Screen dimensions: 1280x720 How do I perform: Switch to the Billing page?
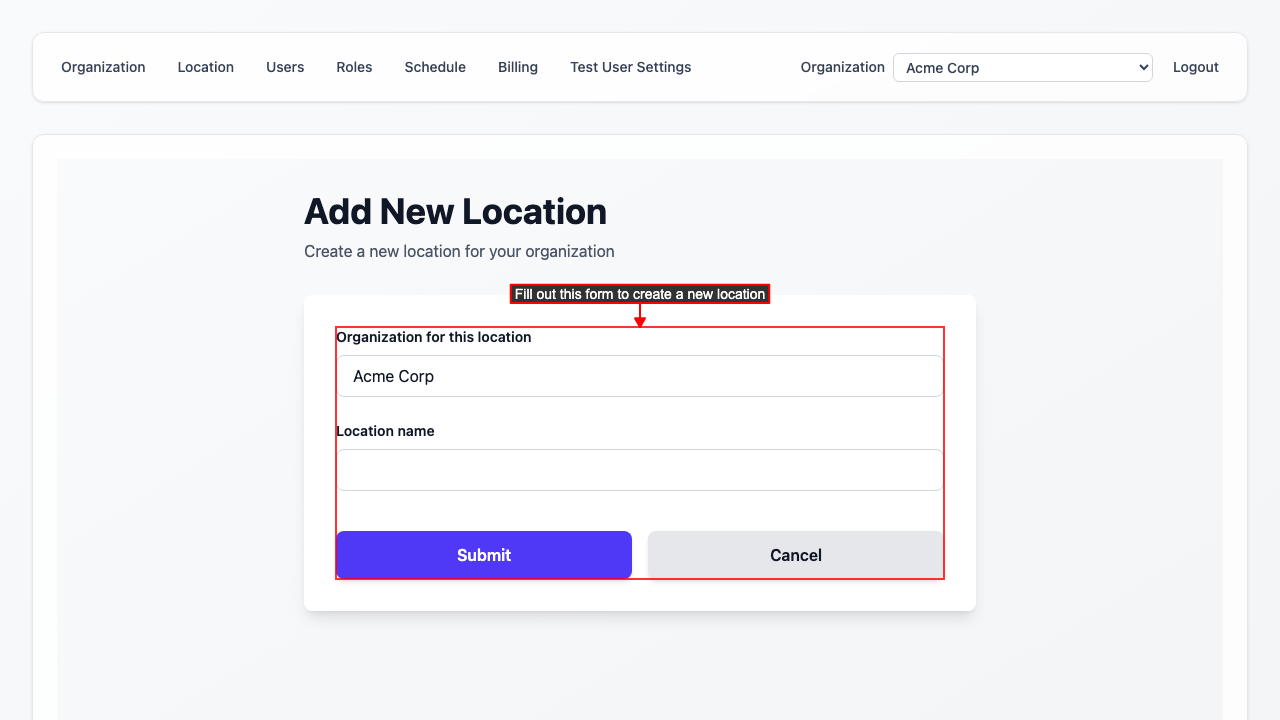click(x=518, y=67)
